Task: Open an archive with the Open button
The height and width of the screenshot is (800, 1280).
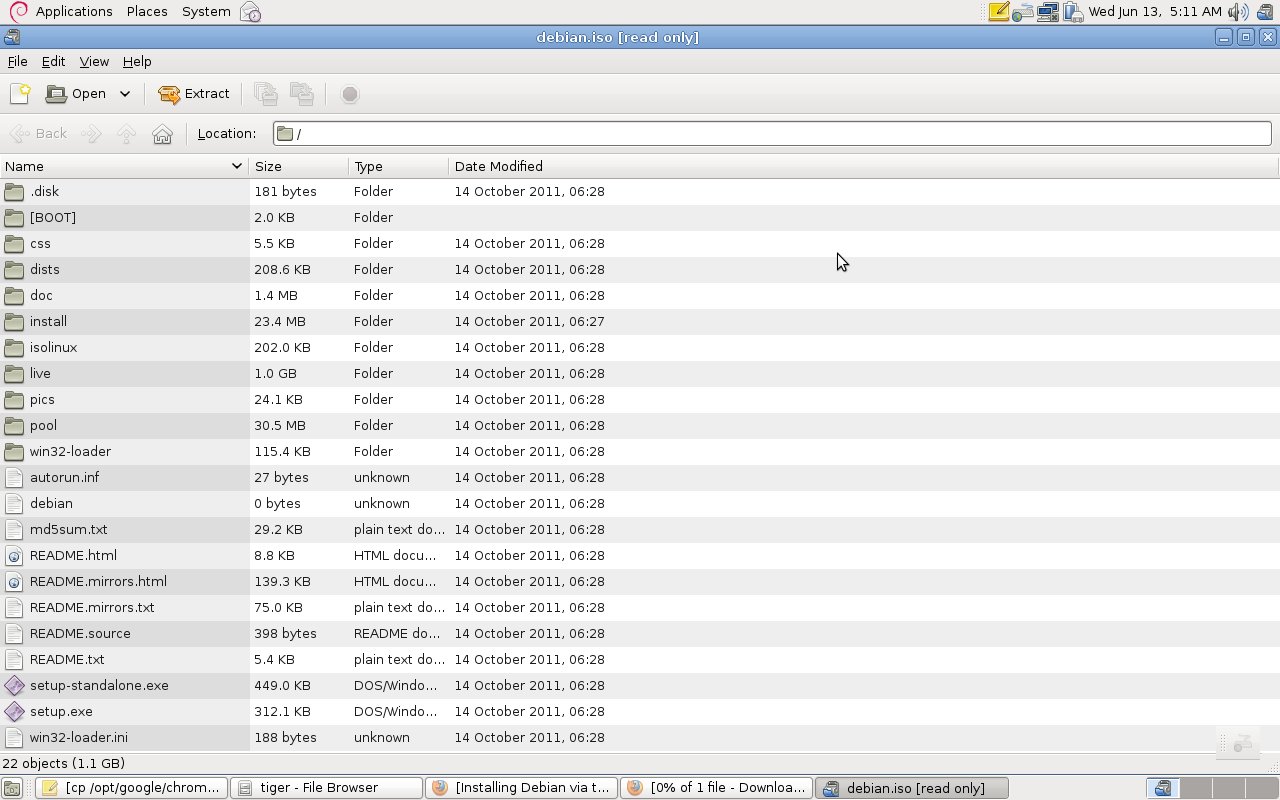Action: 76,94
